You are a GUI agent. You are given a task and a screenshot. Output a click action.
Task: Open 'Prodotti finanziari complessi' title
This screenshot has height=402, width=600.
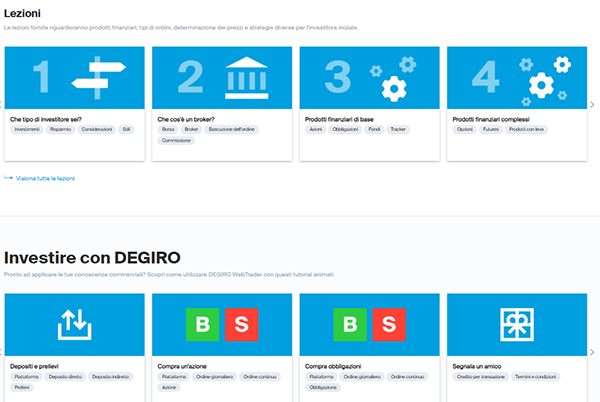pos(491,119)
